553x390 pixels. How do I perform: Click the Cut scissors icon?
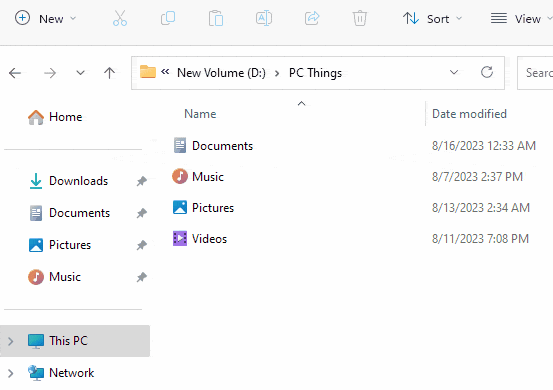click(x=120, y=18)
